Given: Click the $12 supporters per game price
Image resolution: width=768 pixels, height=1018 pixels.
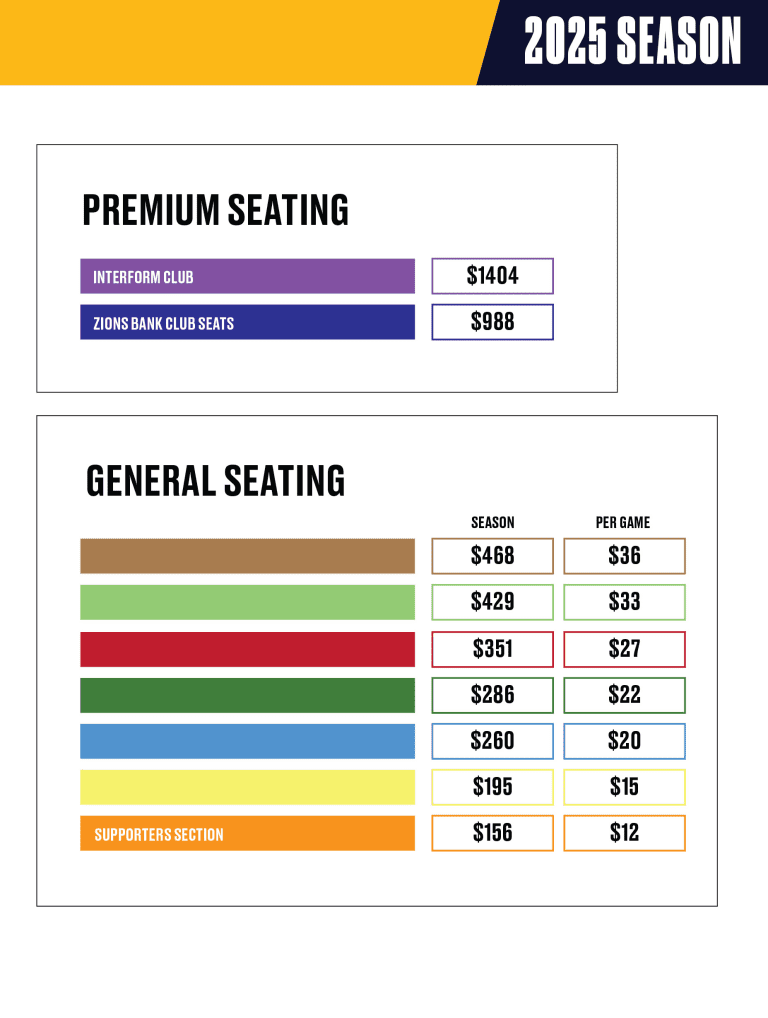Looking at the screenshot, I should [625, 833].
